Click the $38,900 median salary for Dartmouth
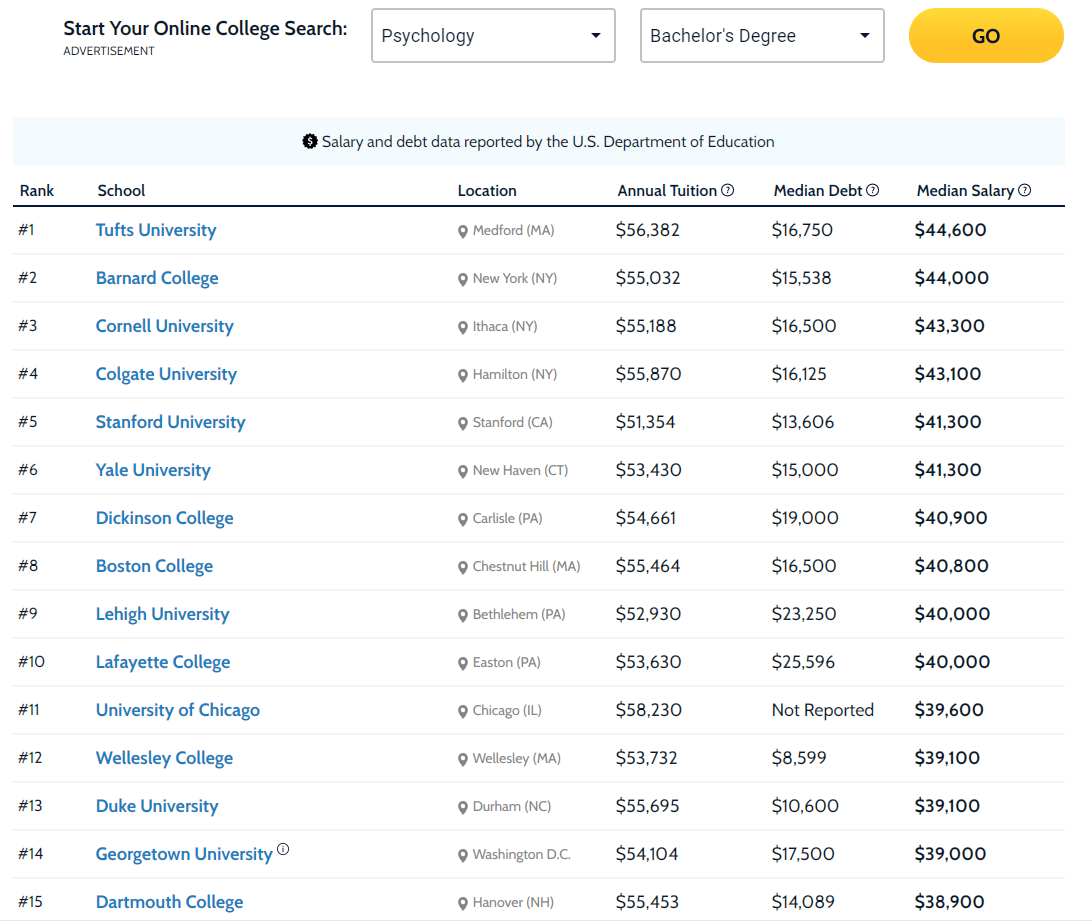Viewport: 1092px width, 922px height. tap(949, 903)
